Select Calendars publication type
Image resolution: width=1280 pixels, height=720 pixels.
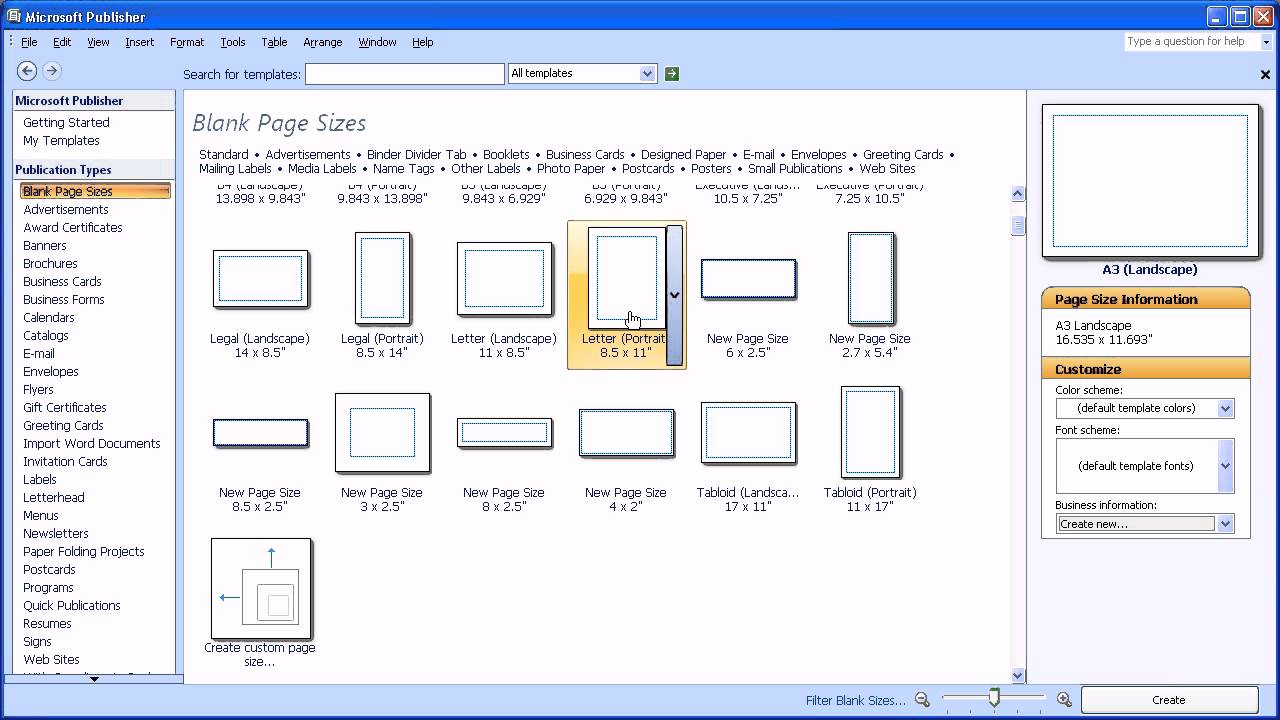(49, 317)
